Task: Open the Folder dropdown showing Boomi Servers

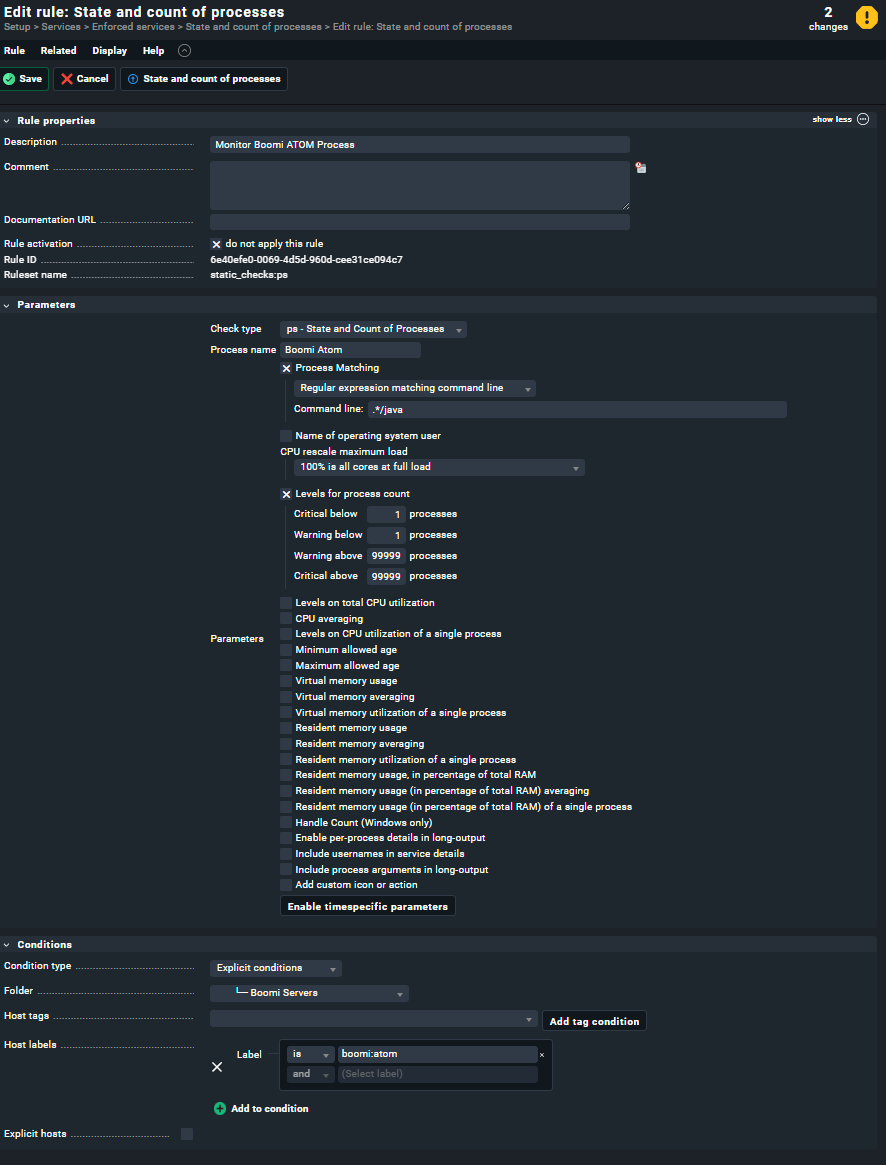Action: [x=309, y=994]
